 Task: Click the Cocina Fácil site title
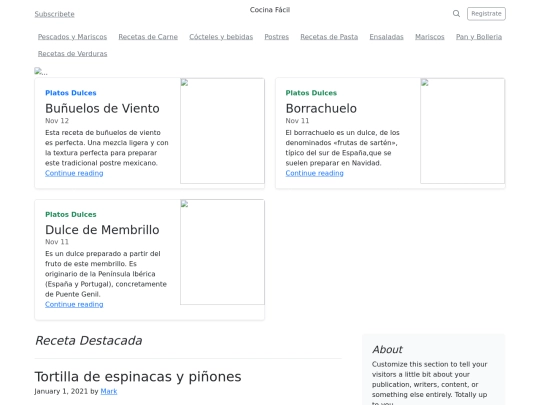tap(270, 10)
